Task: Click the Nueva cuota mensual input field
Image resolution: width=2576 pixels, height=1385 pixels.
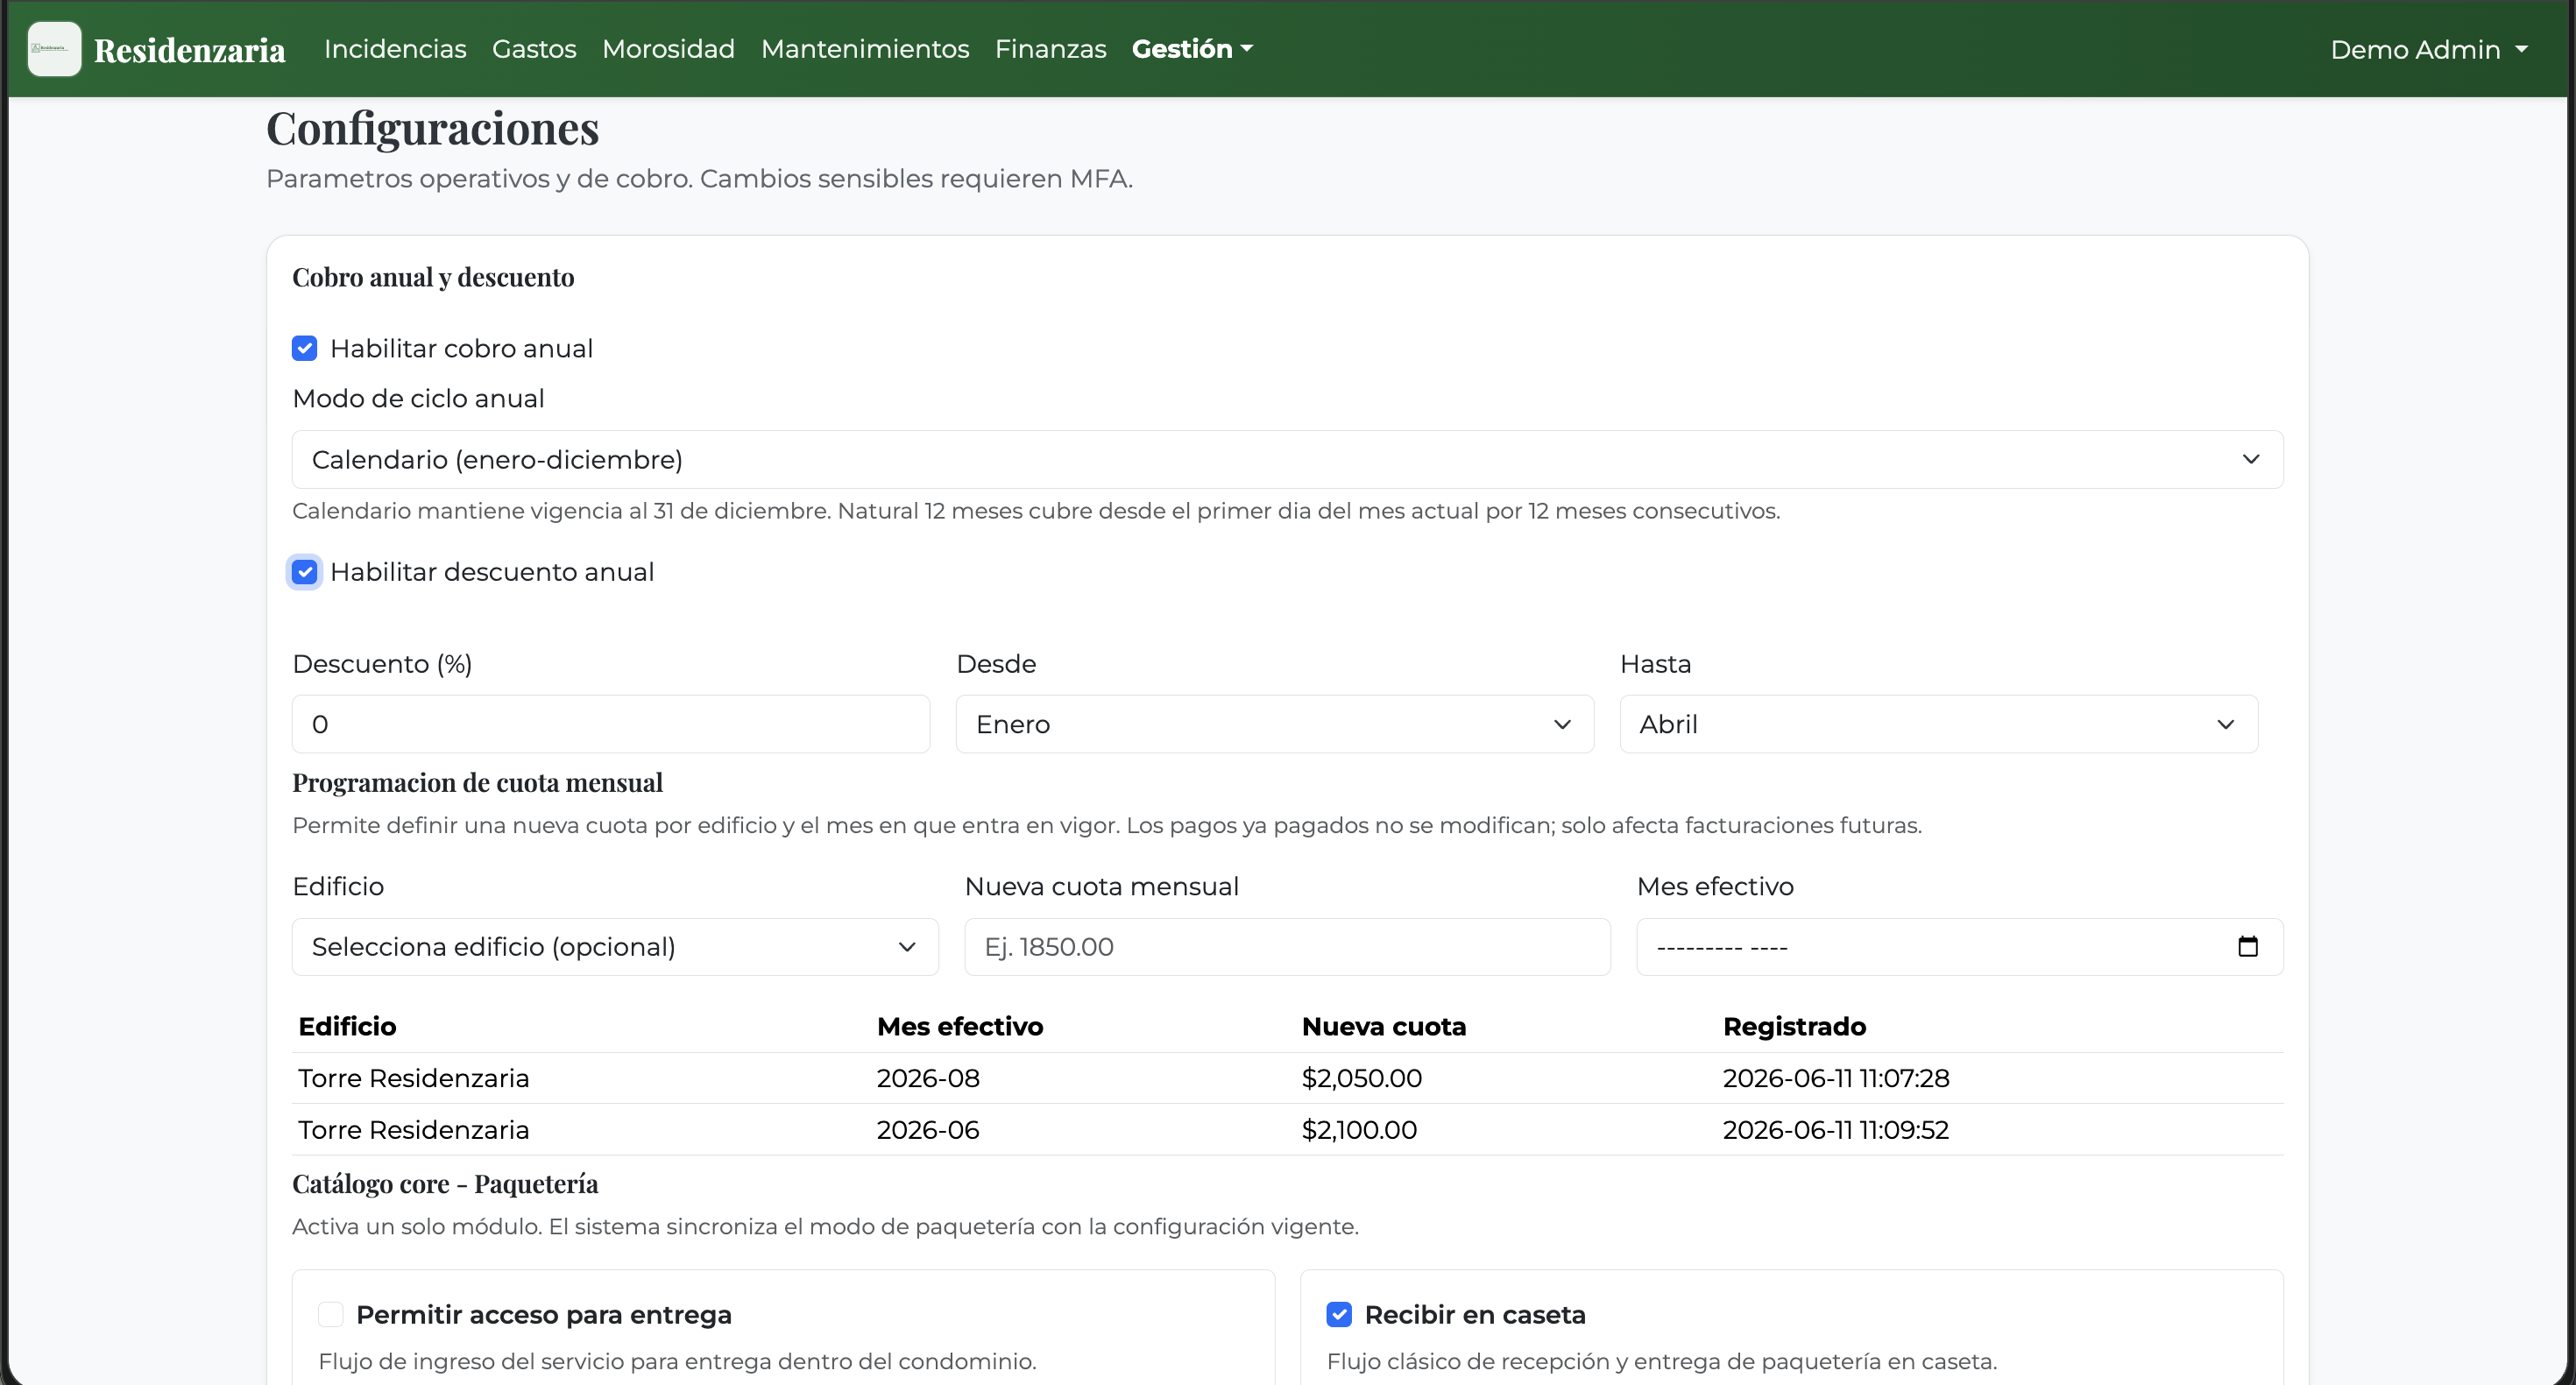Action: click(1287, 947)
